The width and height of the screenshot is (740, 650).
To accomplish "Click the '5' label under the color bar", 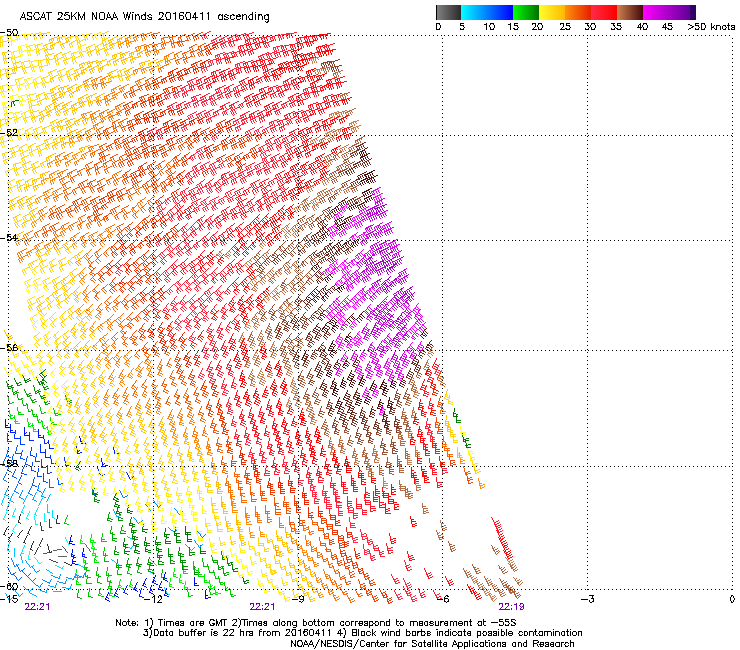I will click(x=462, y=26).
